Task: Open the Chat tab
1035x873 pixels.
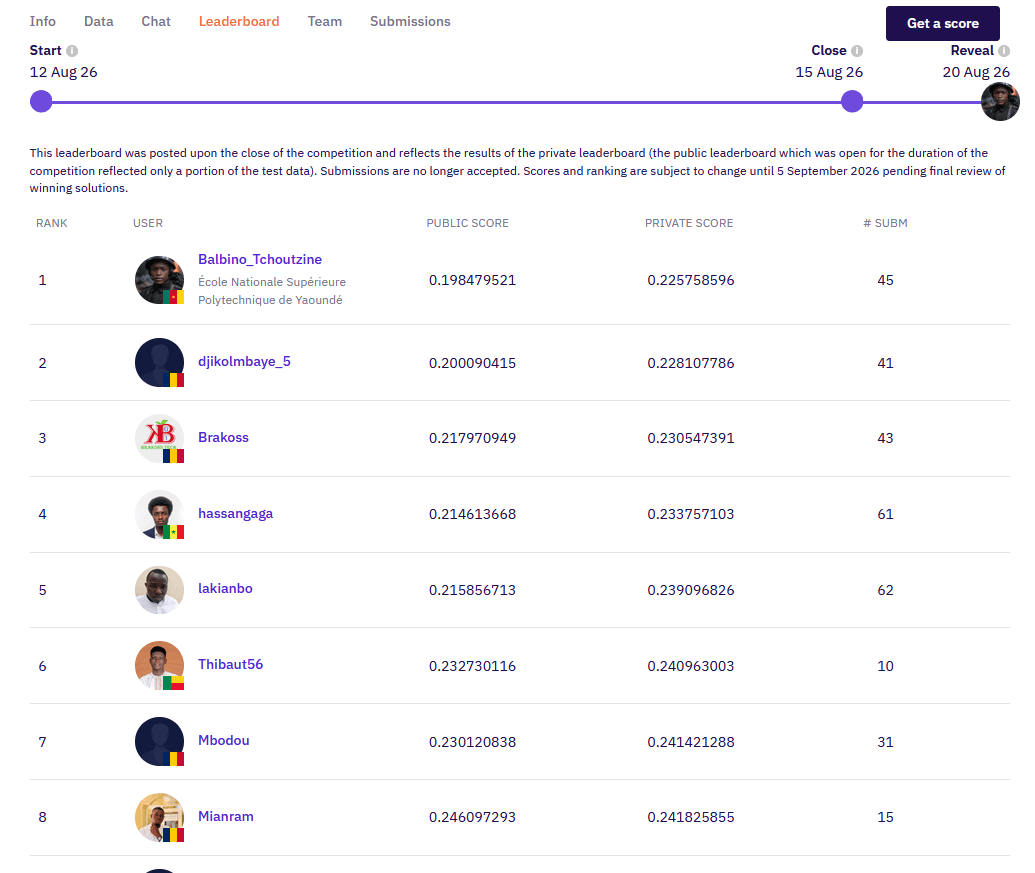Action: pyautogui.click(x=156, y=21)
